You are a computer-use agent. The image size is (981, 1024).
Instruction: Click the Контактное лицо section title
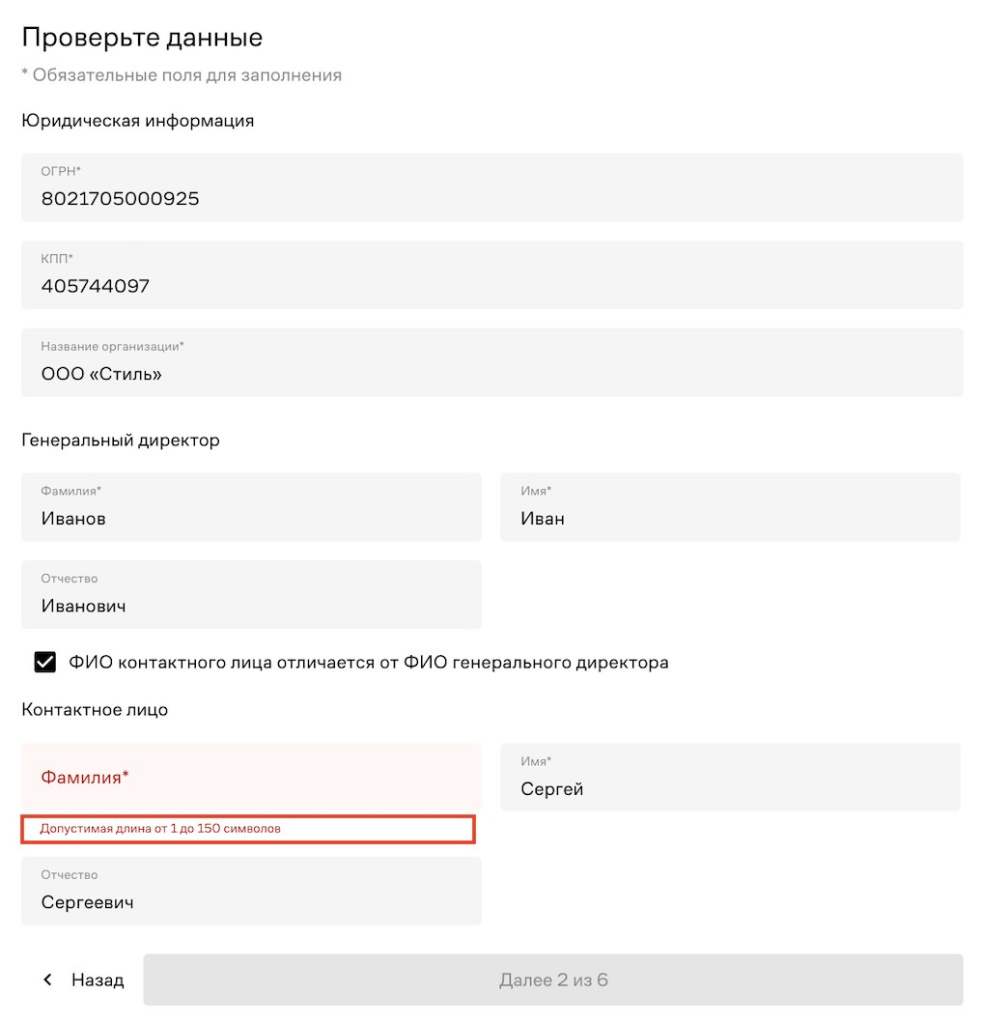95,710
